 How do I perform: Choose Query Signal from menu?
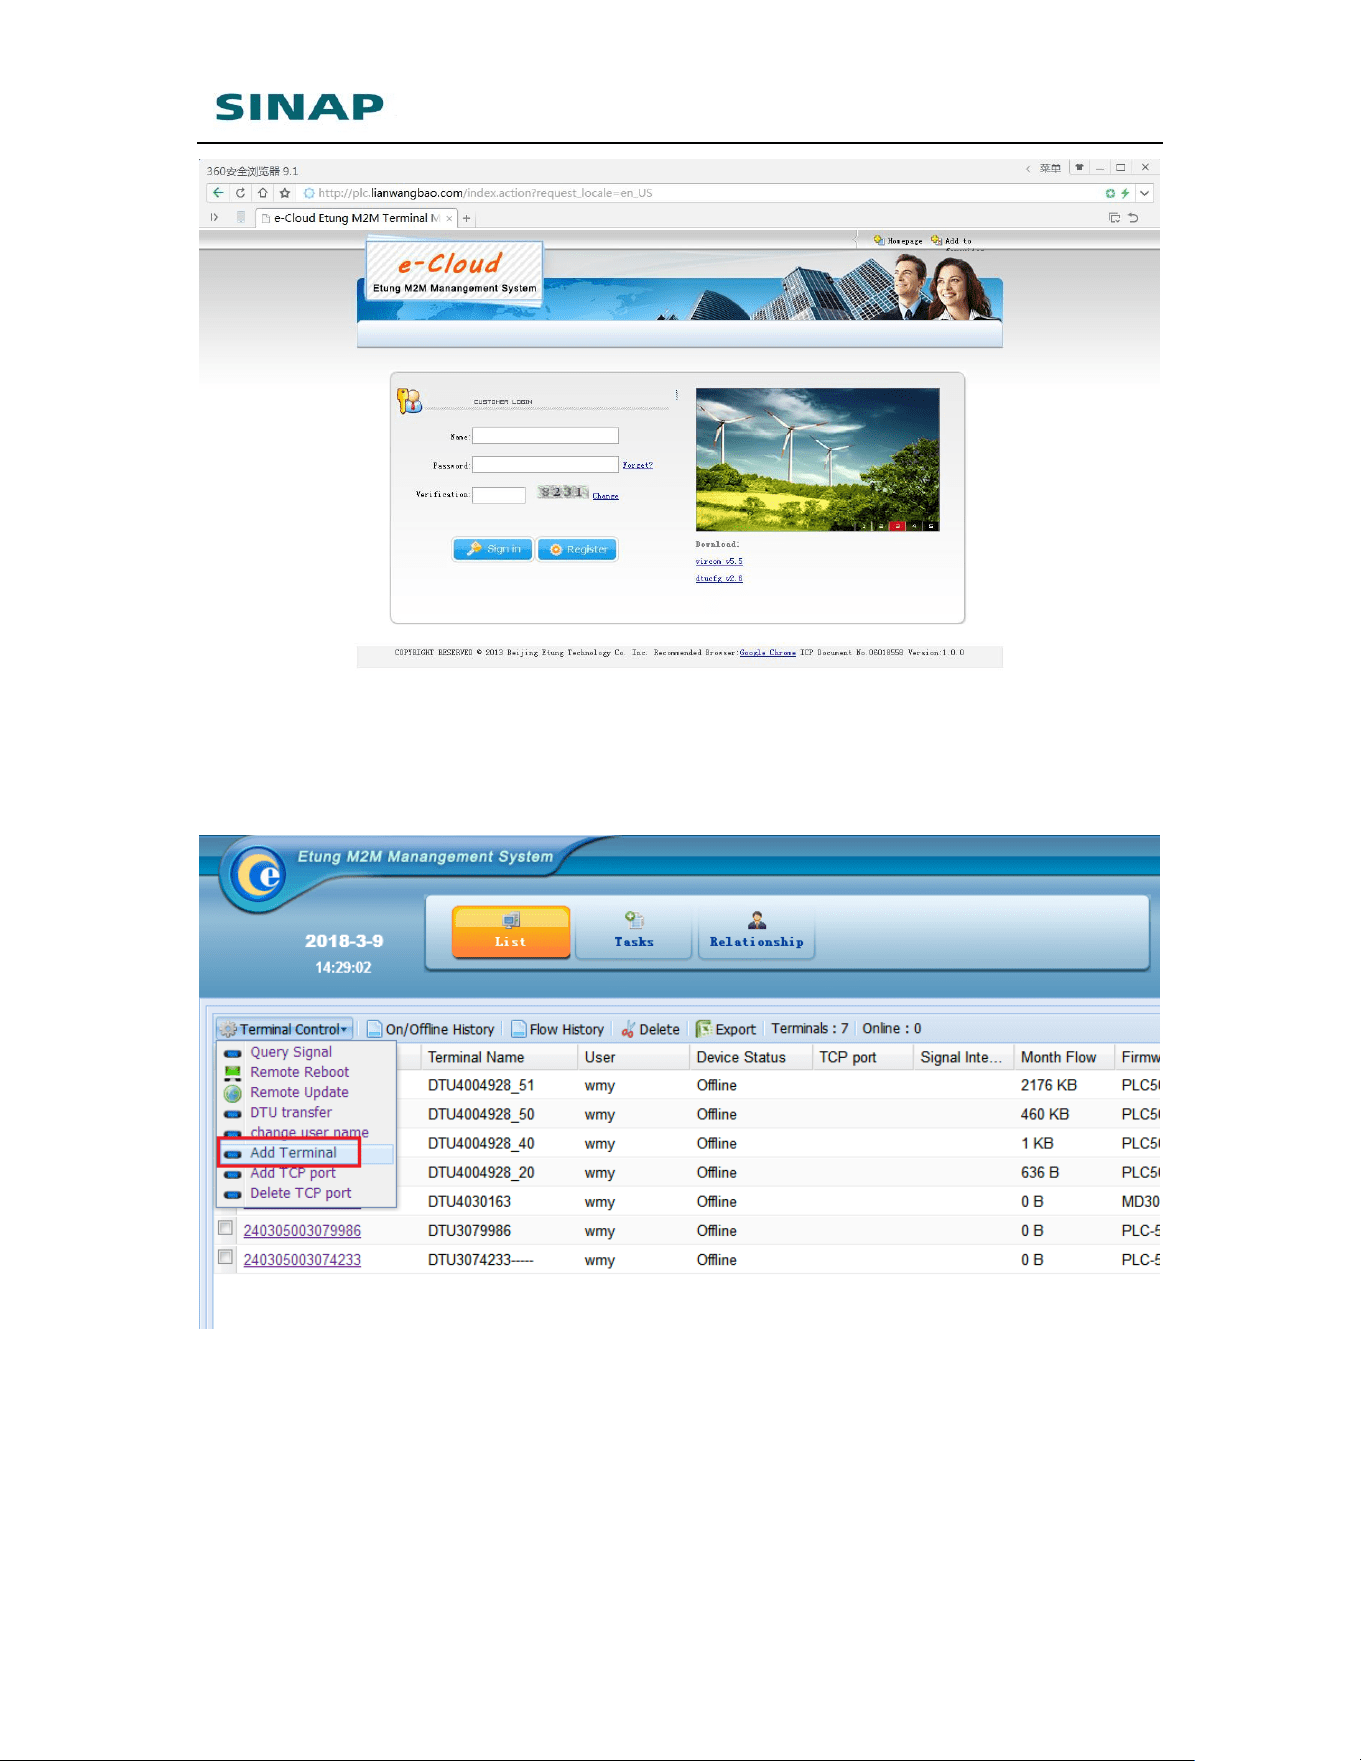(291, 1052)
